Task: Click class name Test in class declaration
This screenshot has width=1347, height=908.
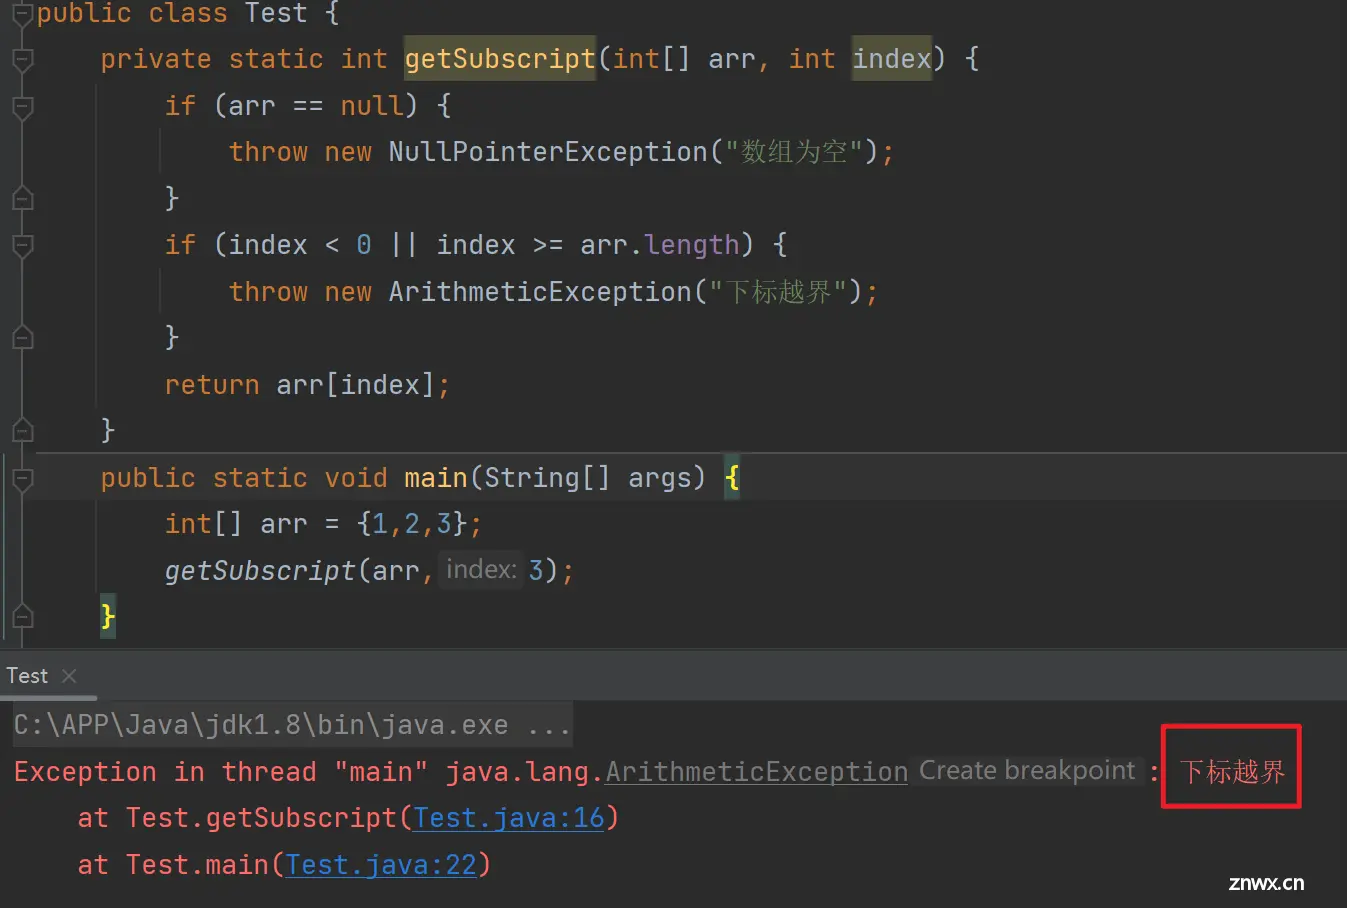Action: (276, 14)
